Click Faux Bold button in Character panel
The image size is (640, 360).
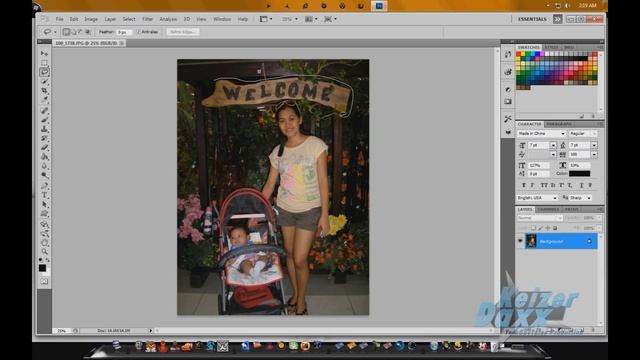(524, 185)
